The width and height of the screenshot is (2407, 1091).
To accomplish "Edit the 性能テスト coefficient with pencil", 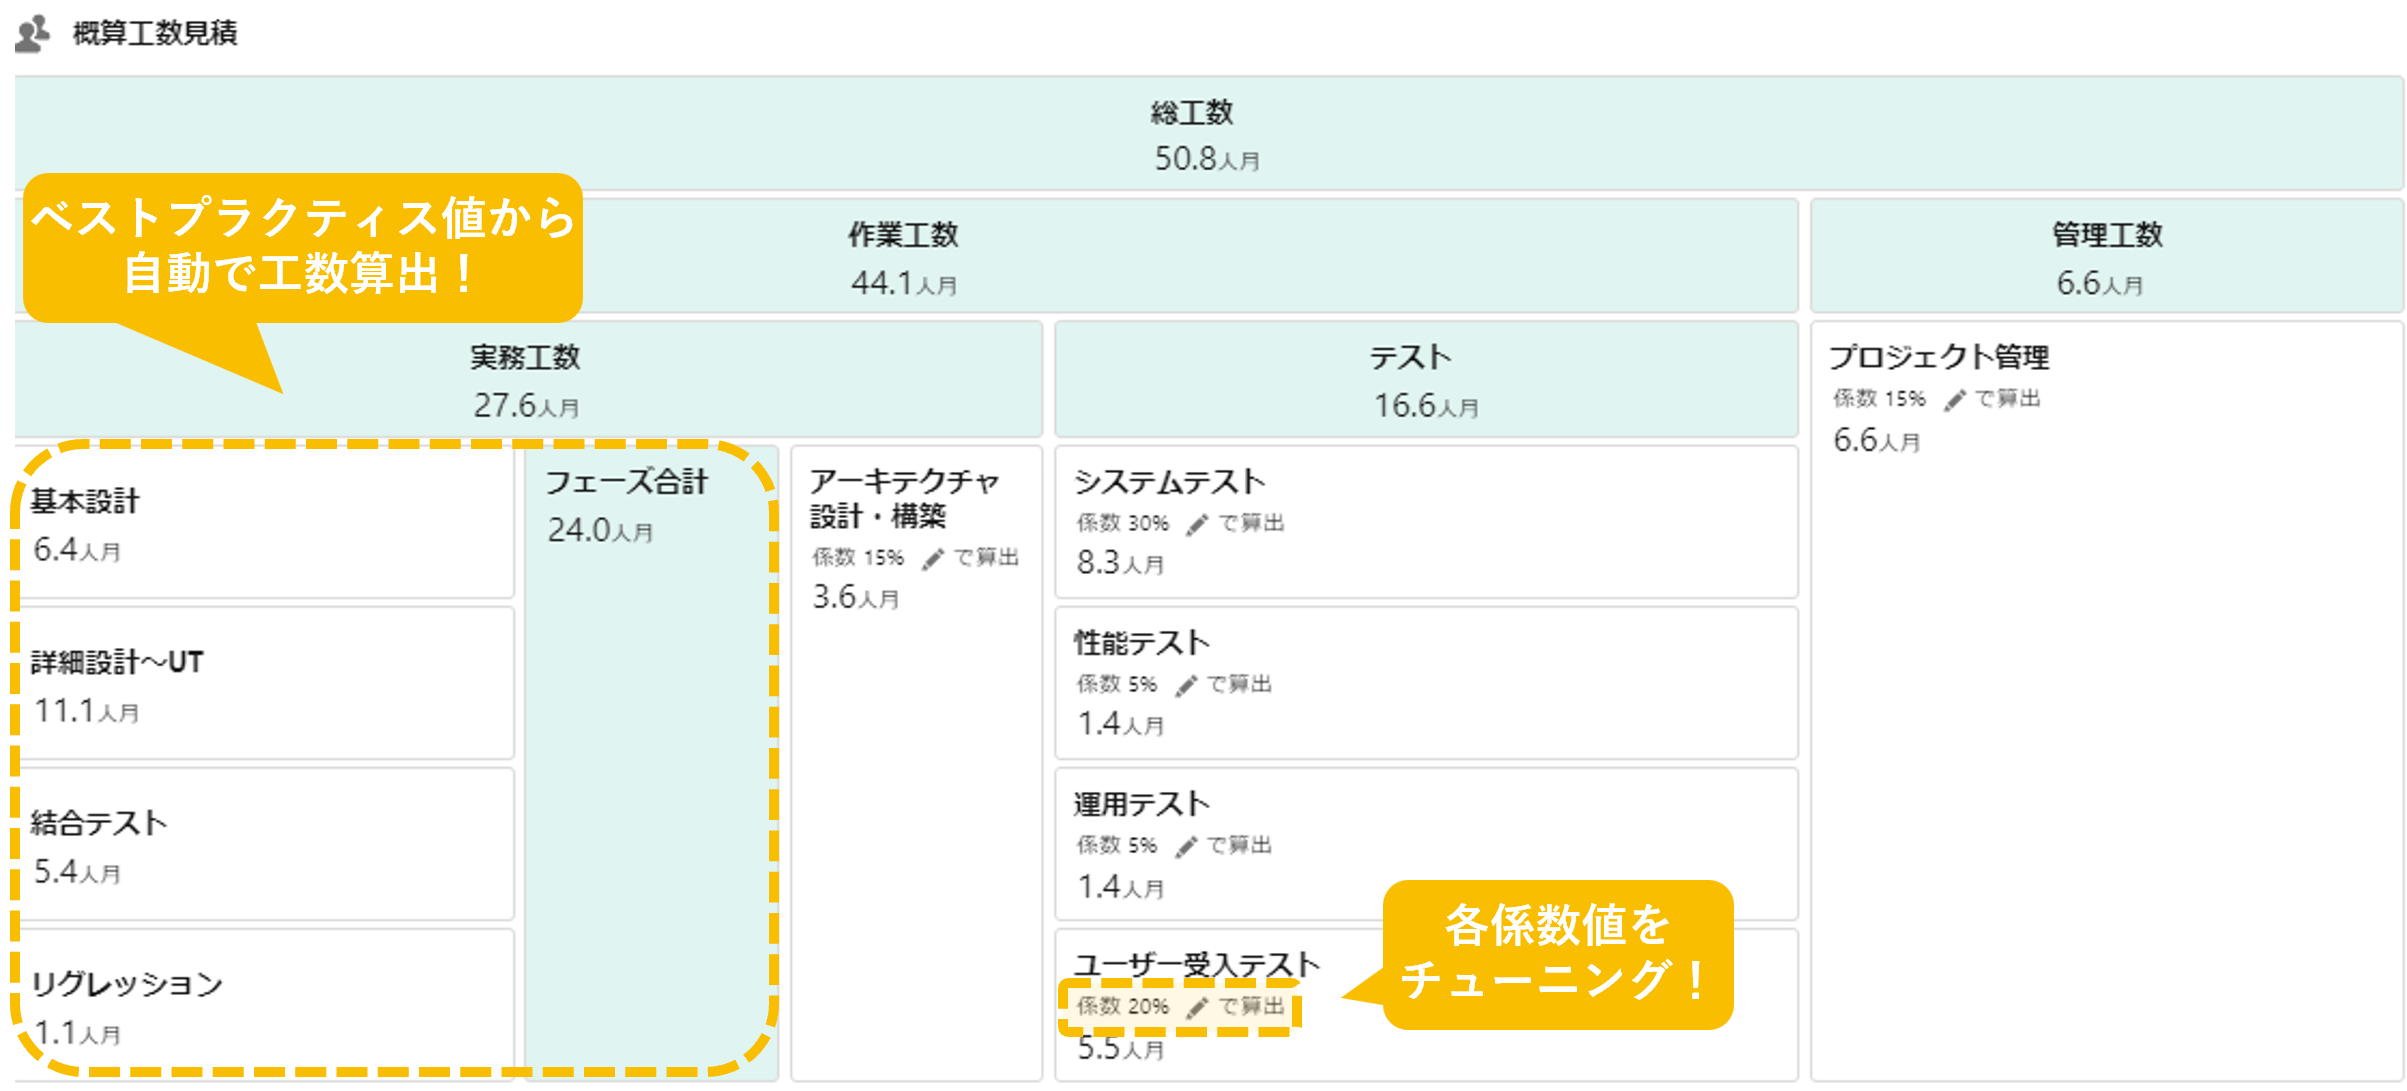I will [x=1186, y=685].
